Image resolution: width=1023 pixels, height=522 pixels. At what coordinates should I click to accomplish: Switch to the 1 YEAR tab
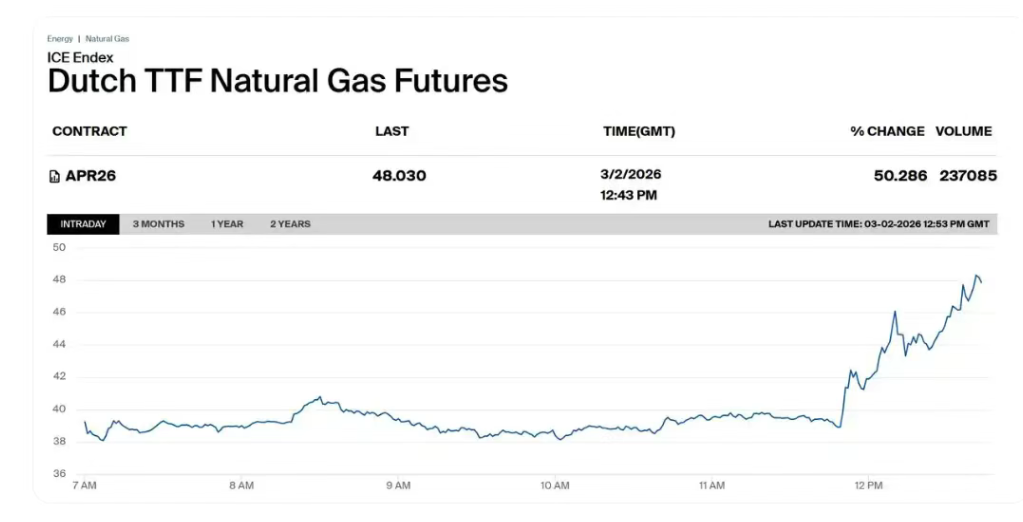click(x=227, y=224)
